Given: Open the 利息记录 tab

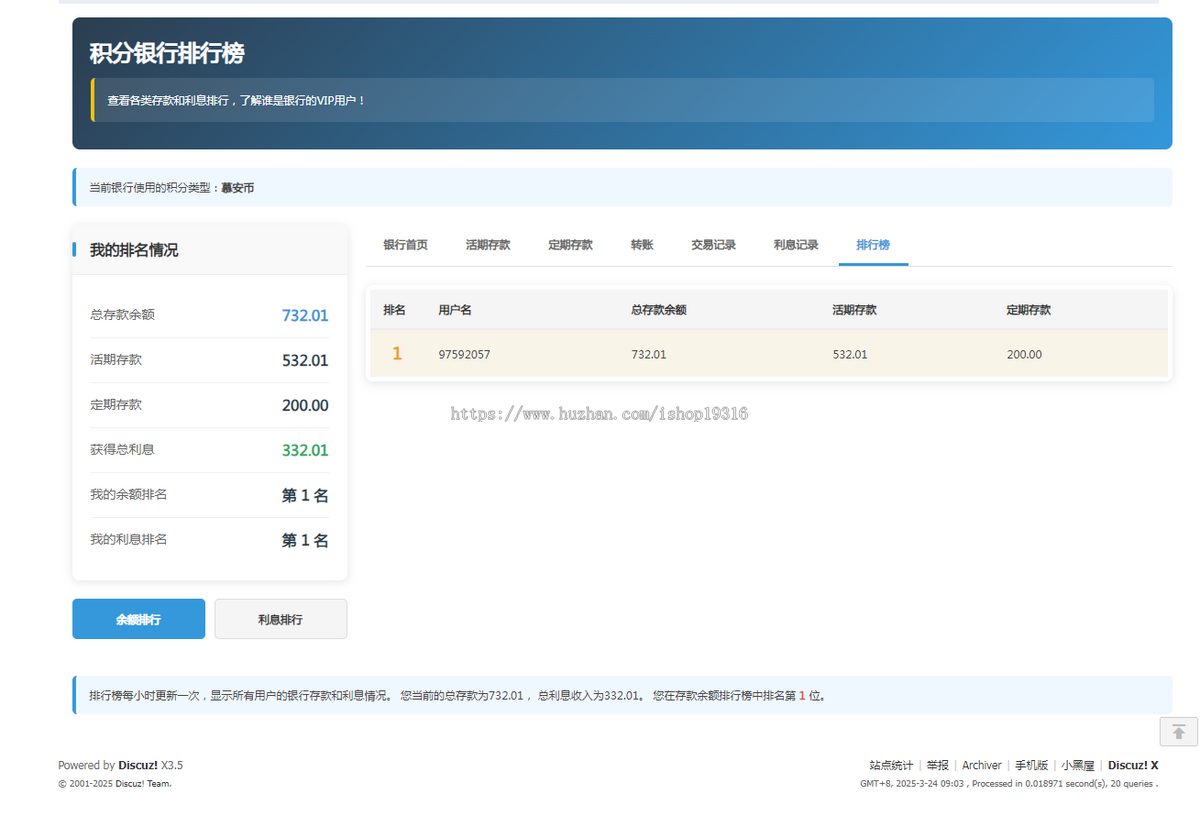Looking at the screenshot, I should pyautogui.click(x=796, y=245).
